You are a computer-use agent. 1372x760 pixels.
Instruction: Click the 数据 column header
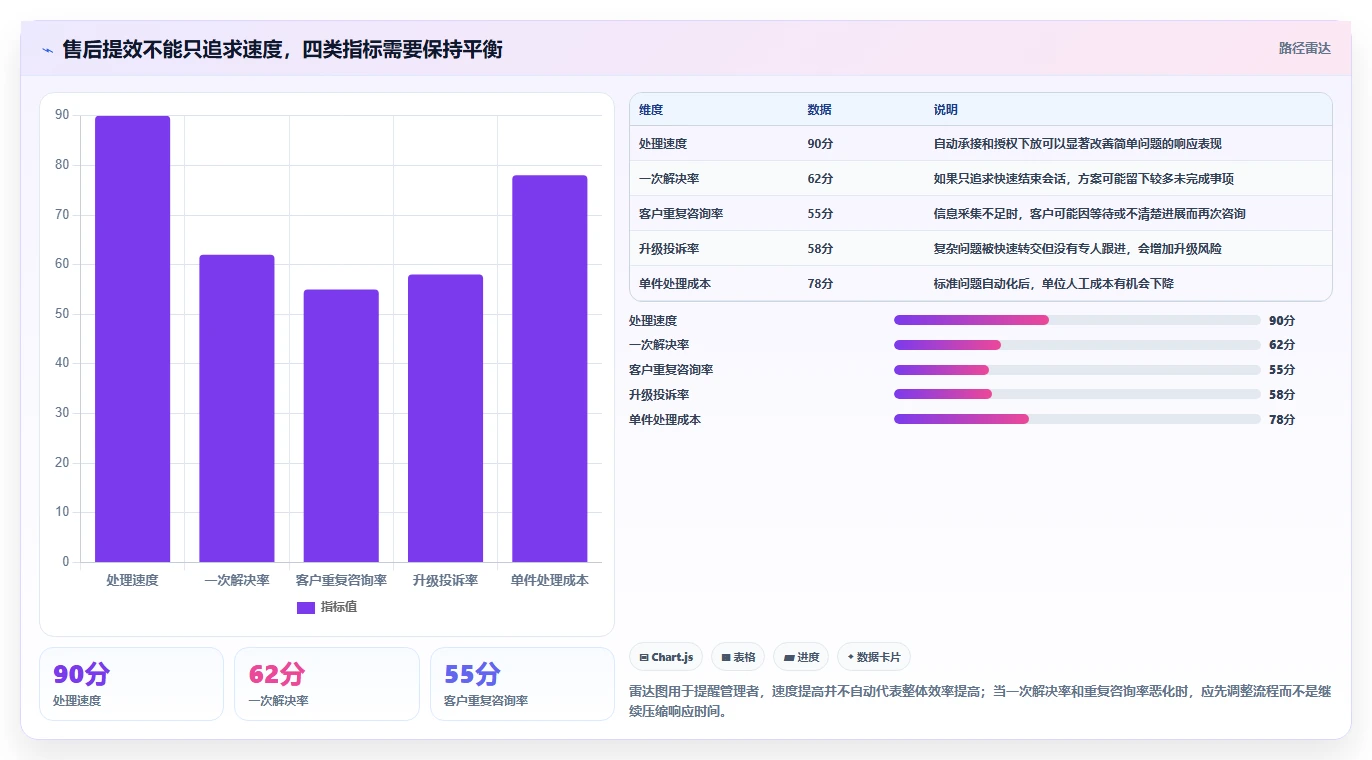[819, 110]
